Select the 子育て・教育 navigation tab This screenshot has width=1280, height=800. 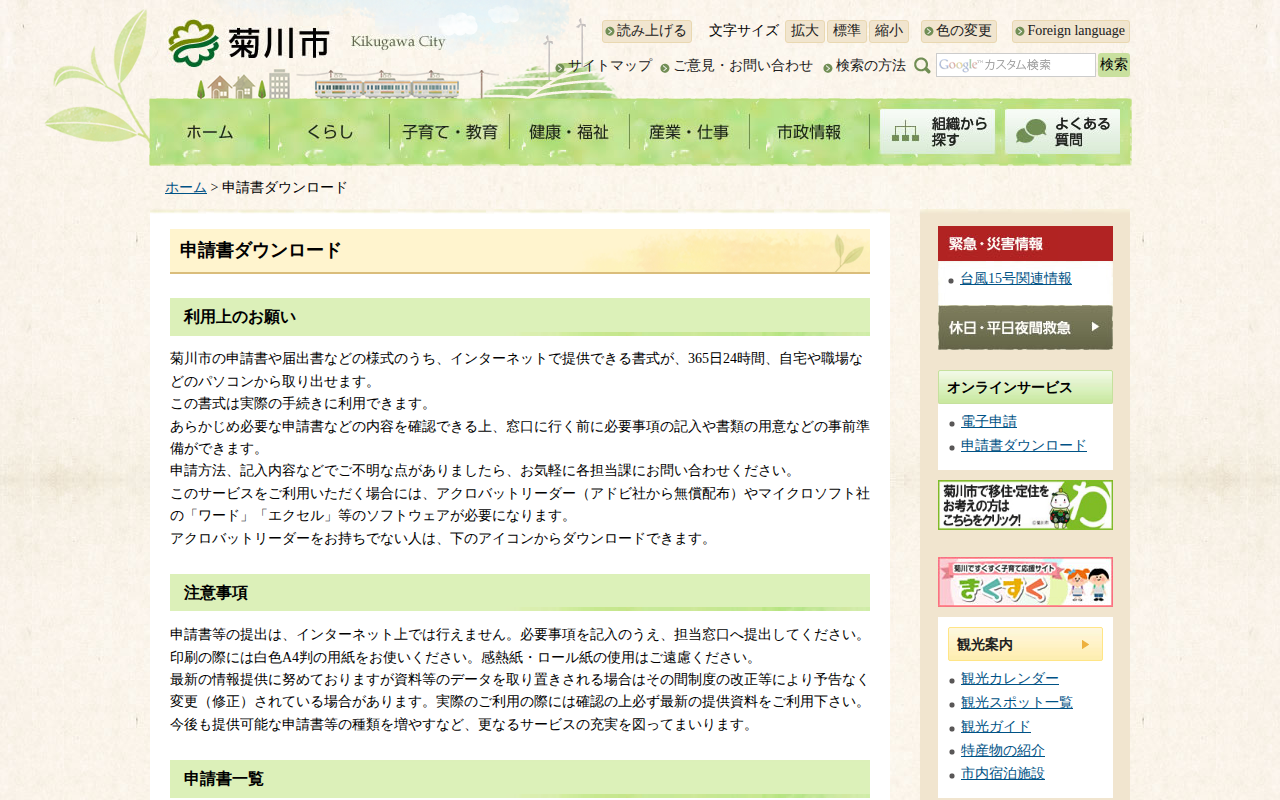pos(450,132)
